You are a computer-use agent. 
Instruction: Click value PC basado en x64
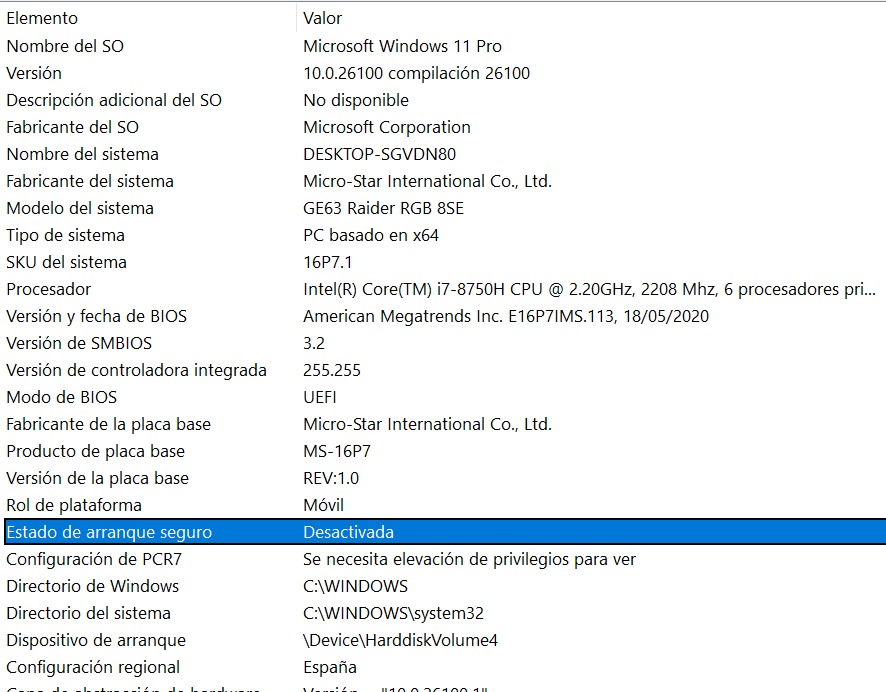(x=371, y=236)
